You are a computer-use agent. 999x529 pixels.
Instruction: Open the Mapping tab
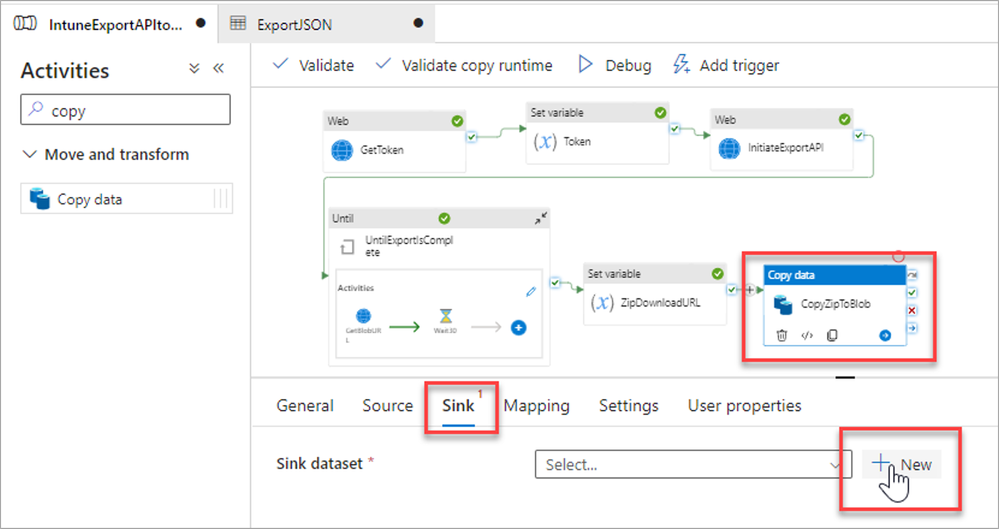coord(536,406)
